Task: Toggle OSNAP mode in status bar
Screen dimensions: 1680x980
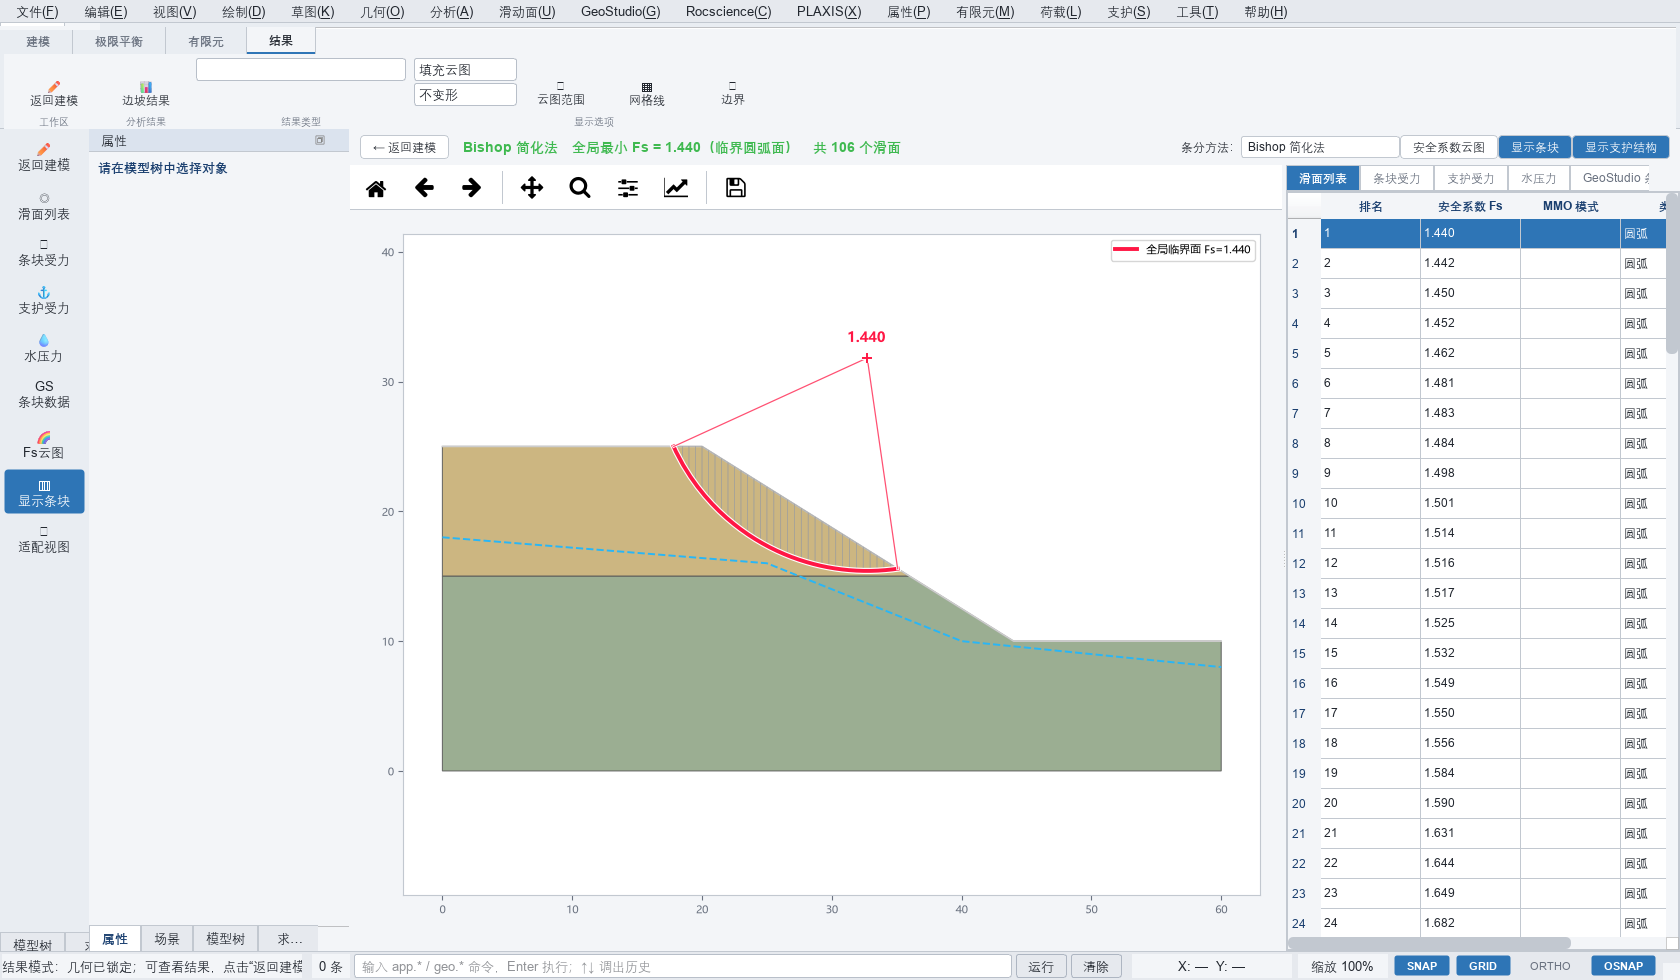Action: coord(1623,966)
